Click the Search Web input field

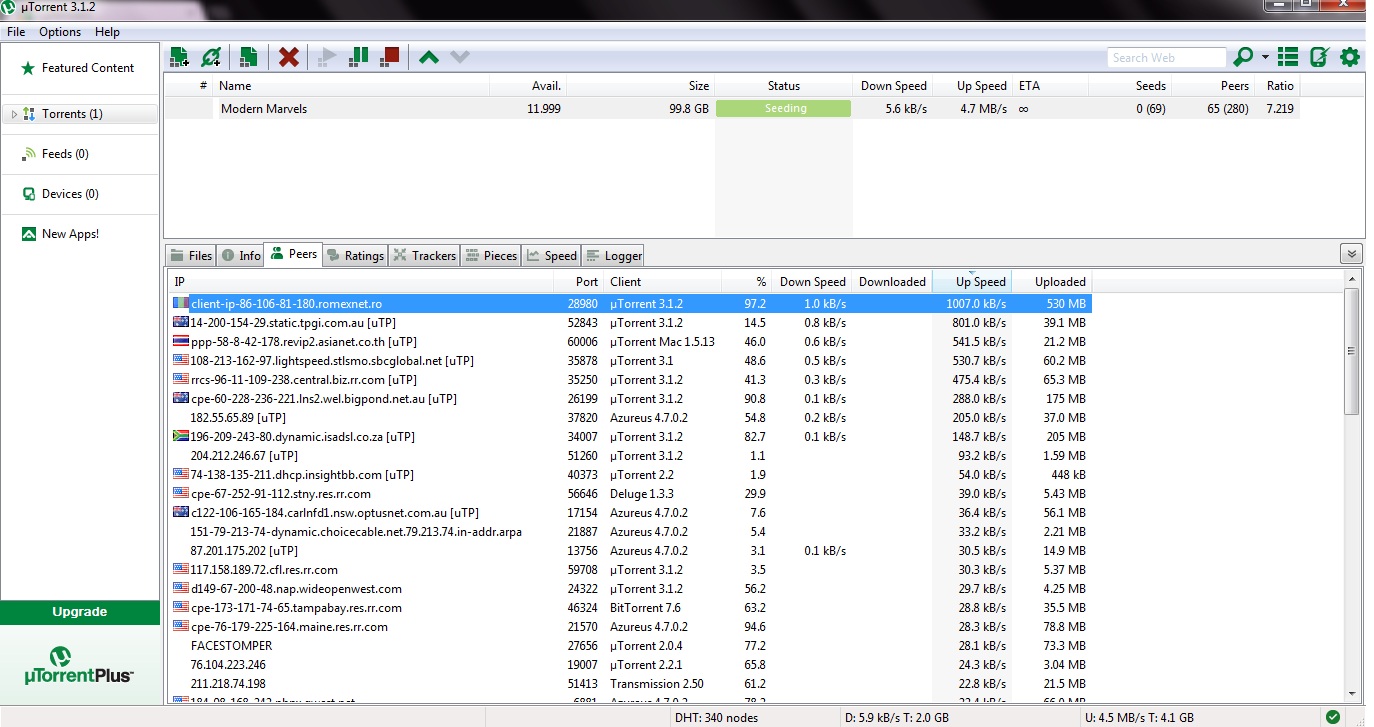click(x=1166, y=58)
